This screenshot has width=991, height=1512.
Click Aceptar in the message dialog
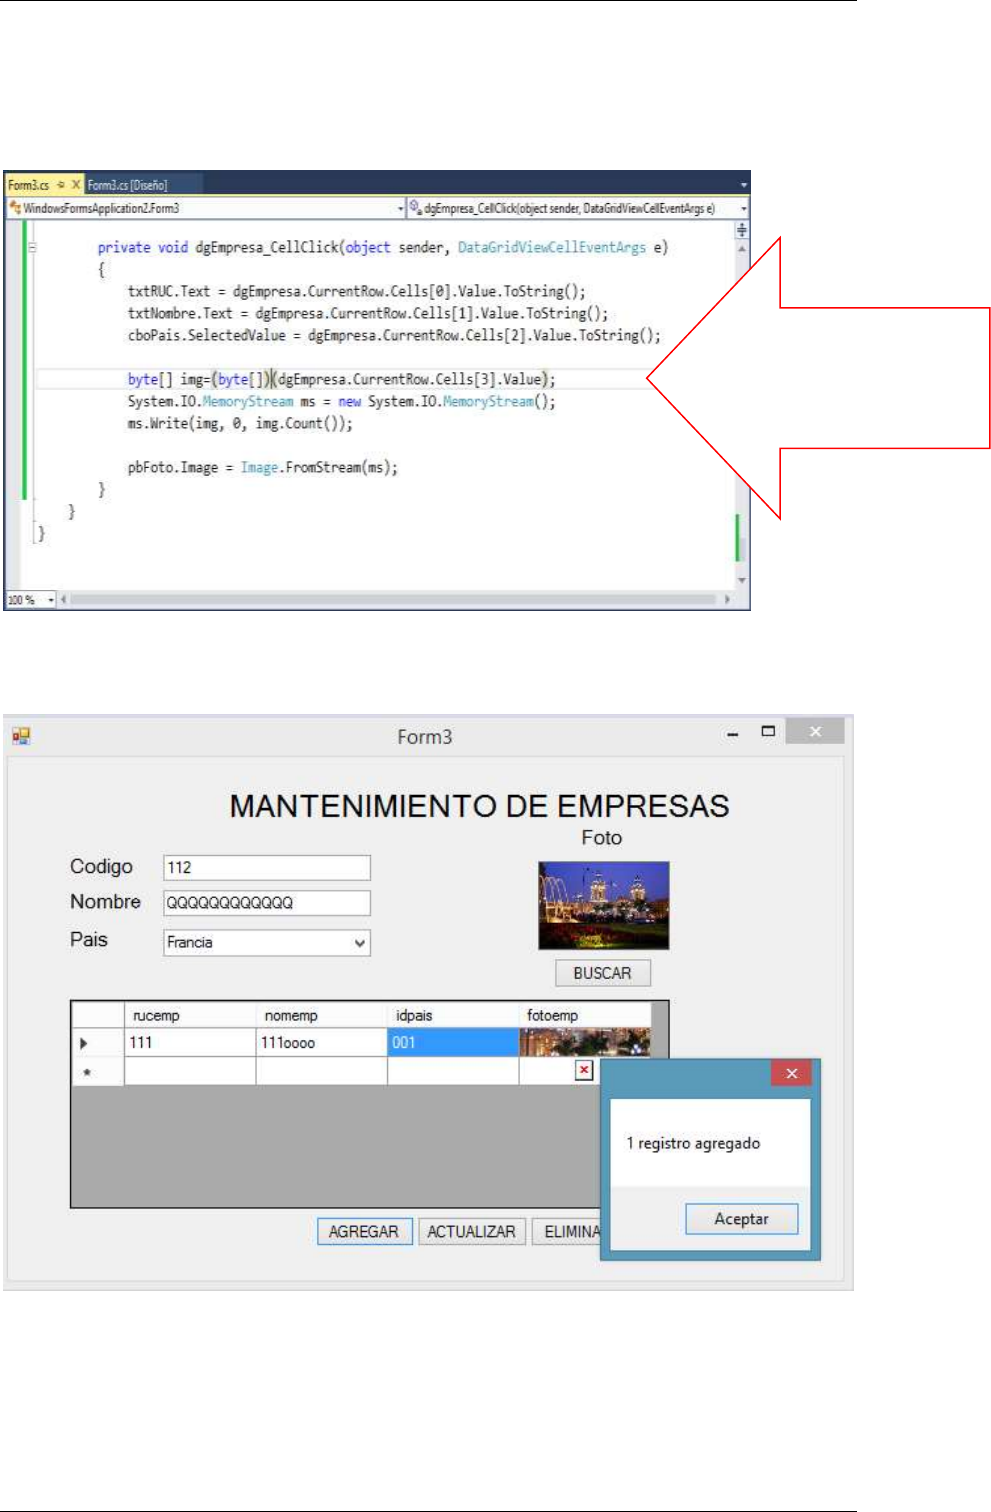coord(742,1219)
